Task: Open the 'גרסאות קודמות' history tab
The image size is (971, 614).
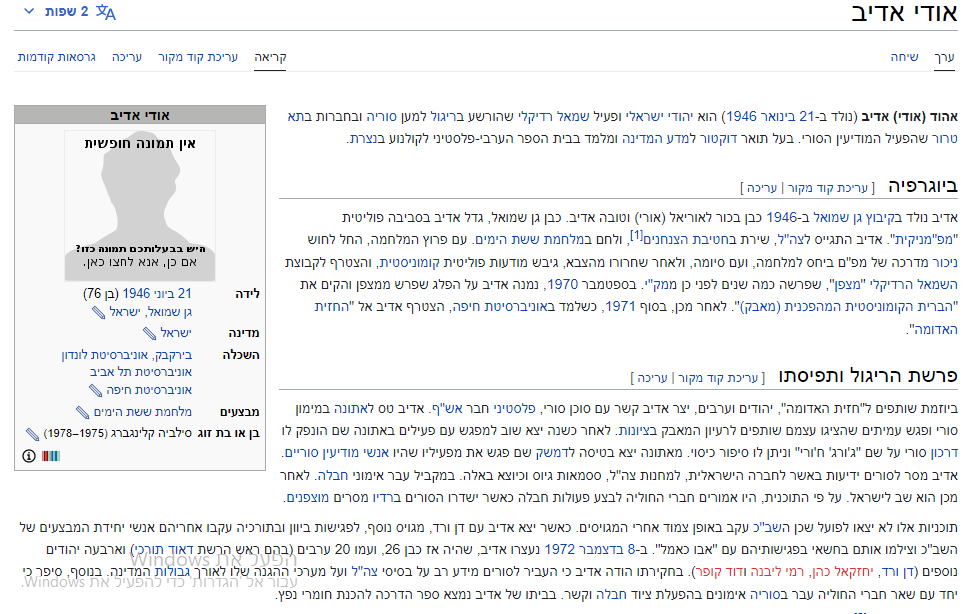Action: click(x=56, y=57)
